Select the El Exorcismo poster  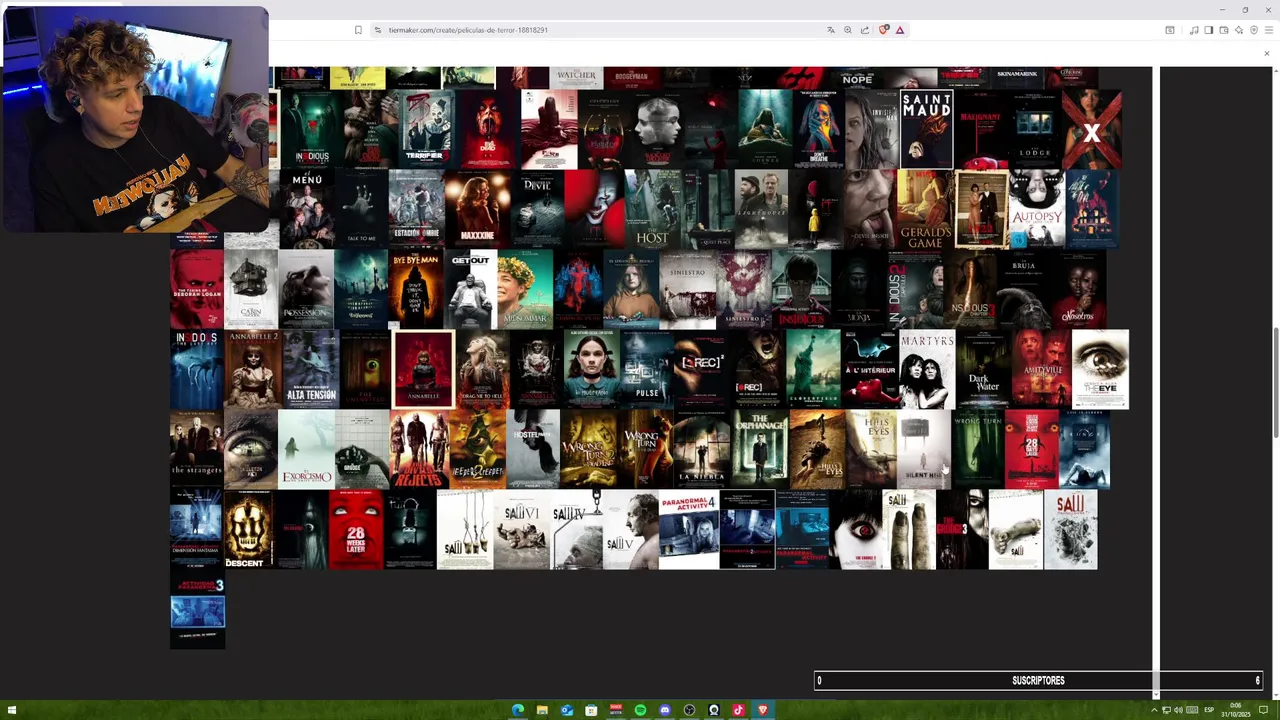tap(306, 449)
